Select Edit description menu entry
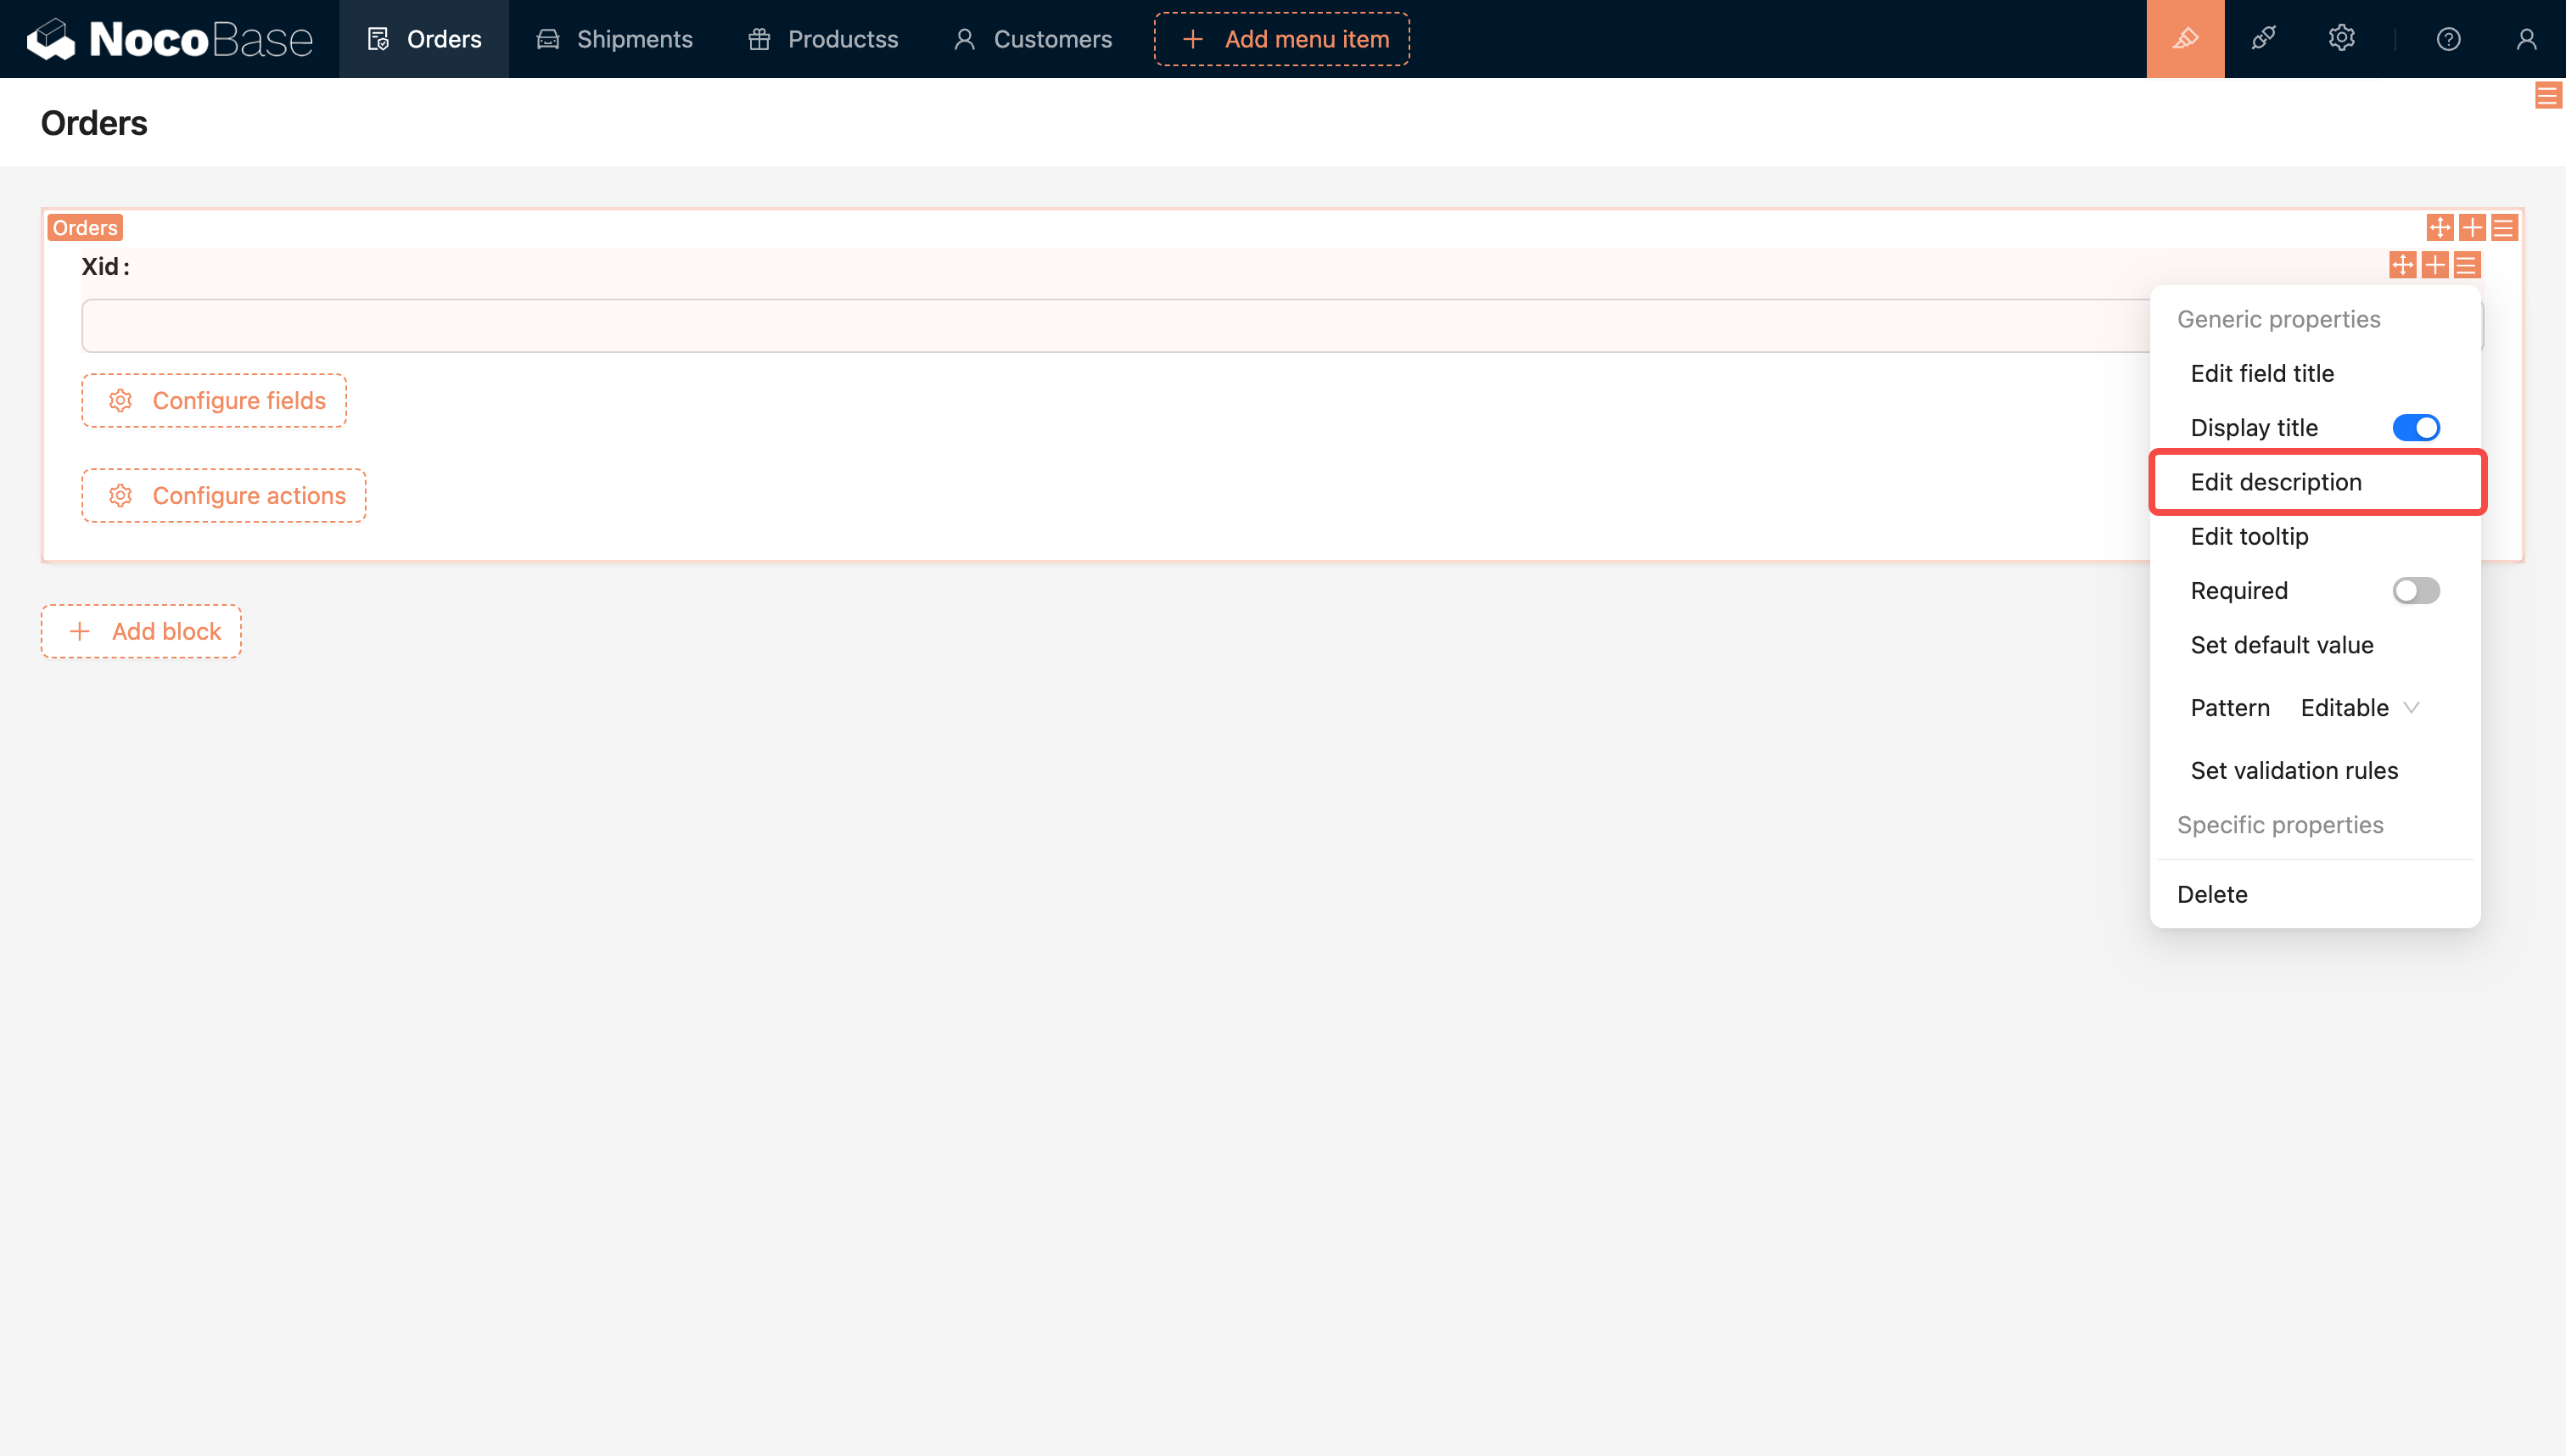Screen dimensions: 2566x1456 [x=2276, y=482]
